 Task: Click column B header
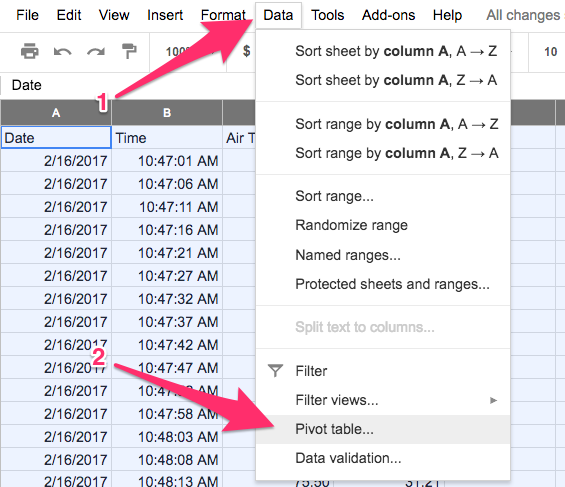167,113
